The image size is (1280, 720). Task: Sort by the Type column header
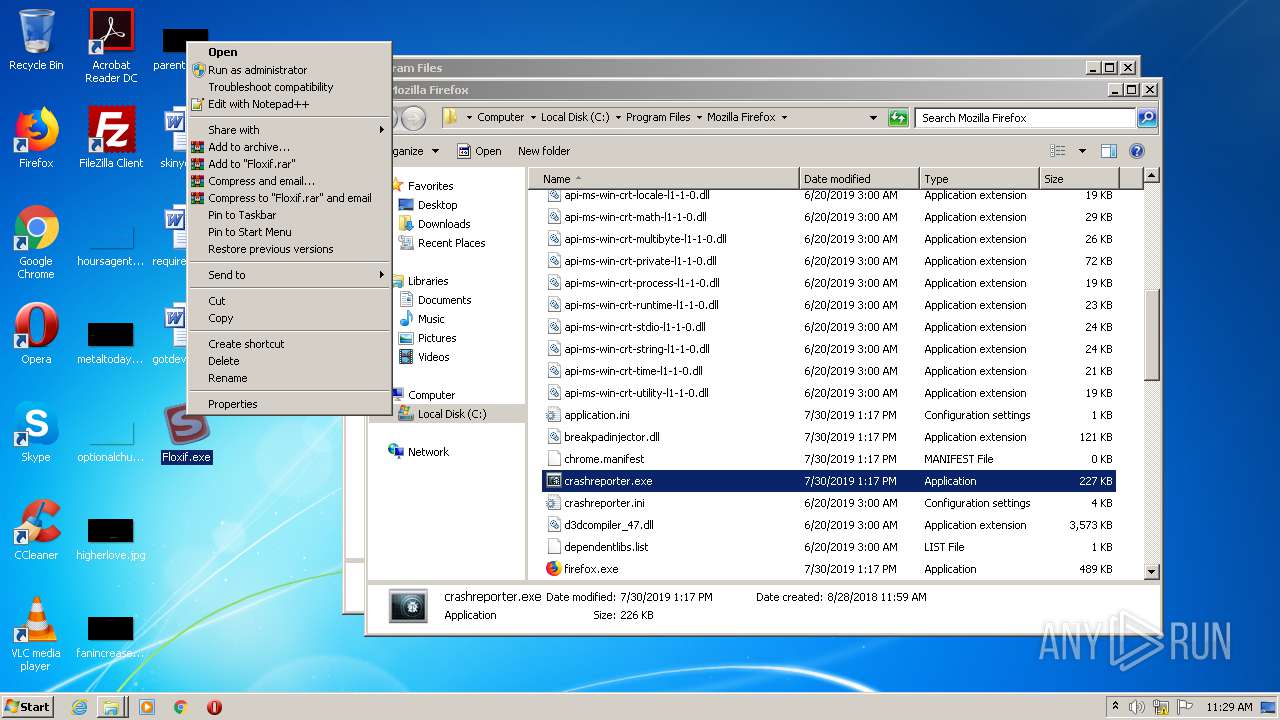(x=978, y=179)
